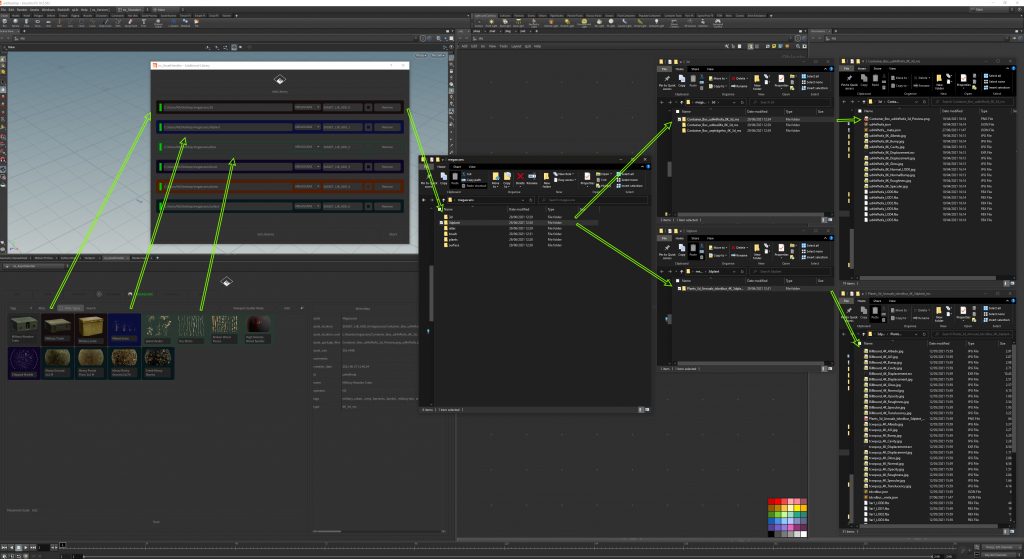Screen dimensions: 1024x559
Task: Click Copy icon in 3d Explorer ribbon
Action: point(680,79)
